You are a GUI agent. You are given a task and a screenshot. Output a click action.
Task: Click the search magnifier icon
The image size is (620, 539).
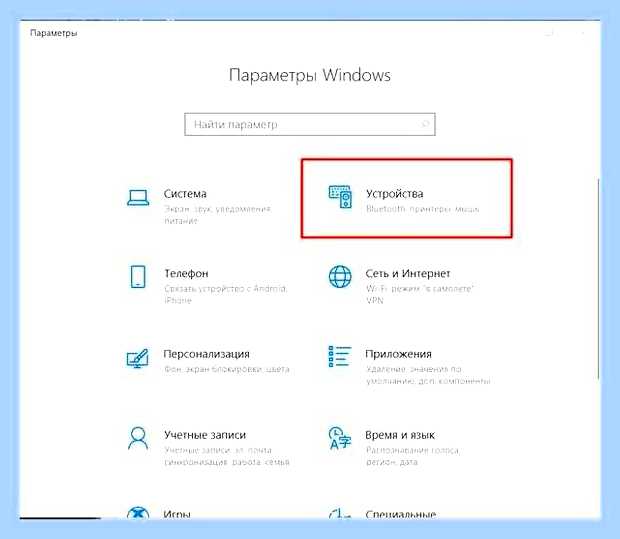click(425, 124)
